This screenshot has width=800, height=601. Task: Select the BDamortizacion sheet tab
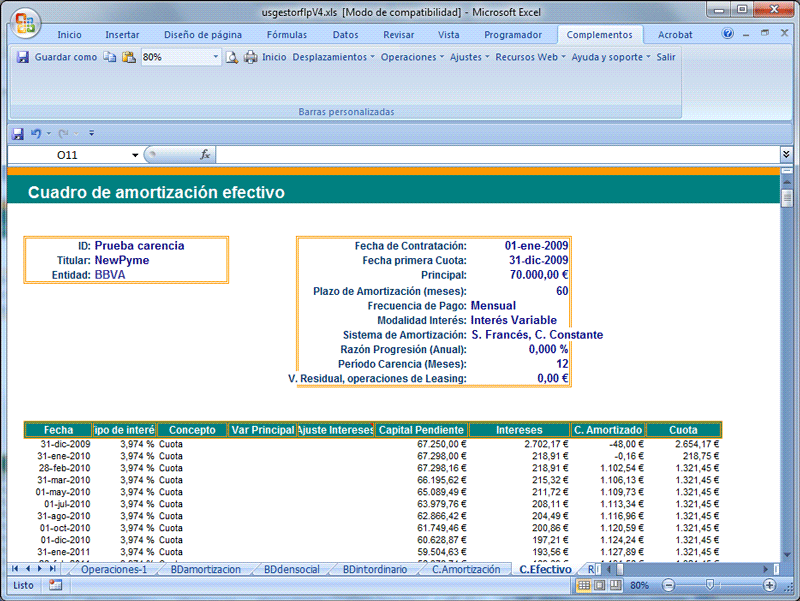pyautogui.click(x=206, y=569)
